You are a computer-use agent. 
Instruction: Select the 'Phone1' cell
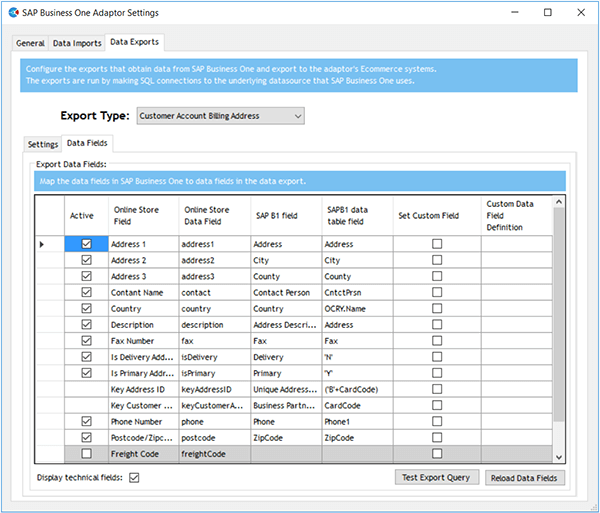pos(357,422)
